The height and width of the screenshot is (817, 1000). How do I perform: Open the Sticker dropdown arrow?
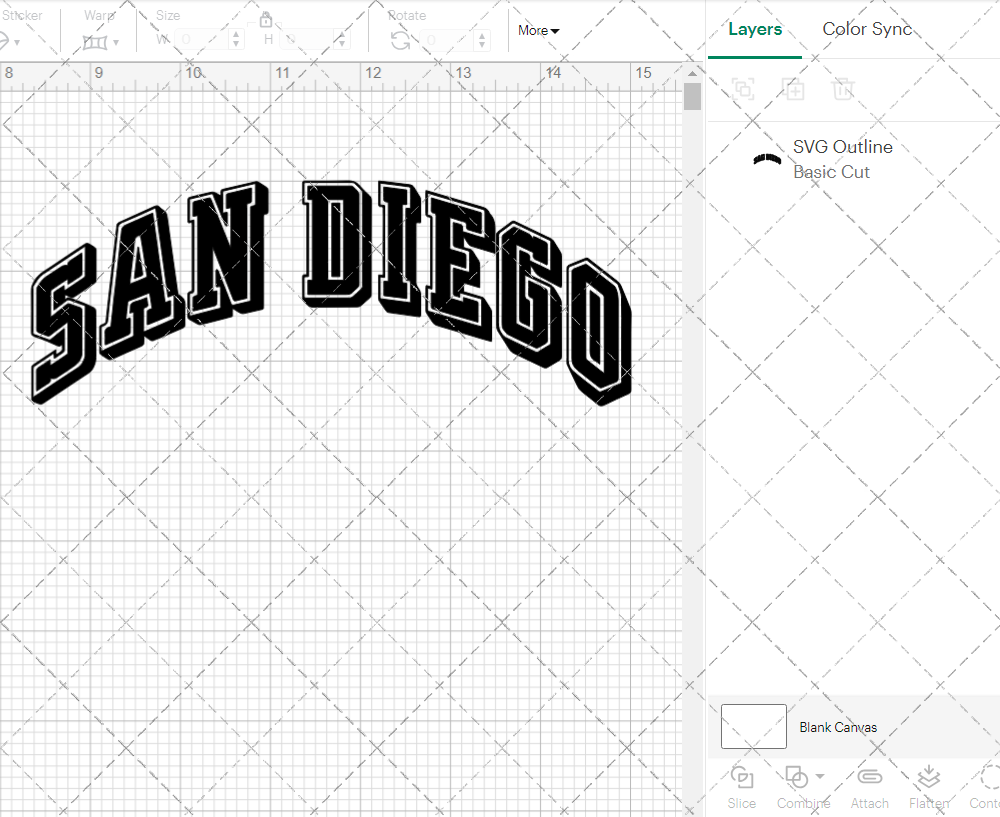point(17,43)
